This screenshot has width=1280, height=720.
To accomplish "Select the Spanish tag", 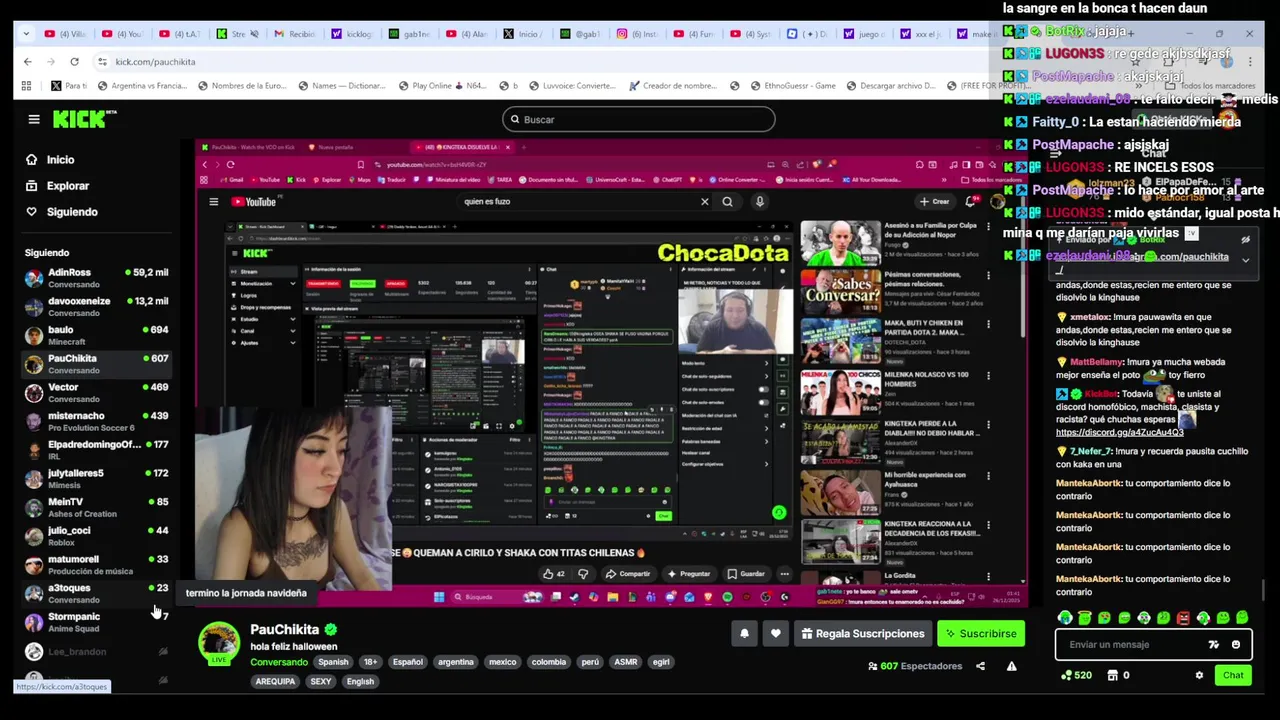I will pyautogui.click(x=333, y=662).
